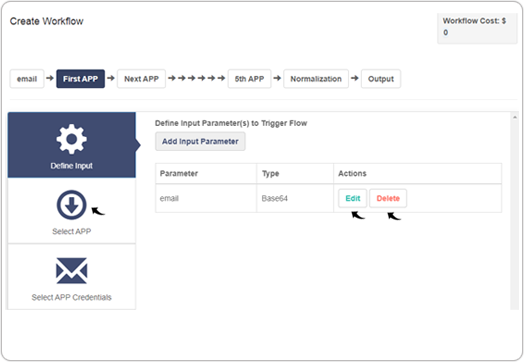Click the Actions column header
This screenshot has width=524, height=362.
(x=417, y=173)
